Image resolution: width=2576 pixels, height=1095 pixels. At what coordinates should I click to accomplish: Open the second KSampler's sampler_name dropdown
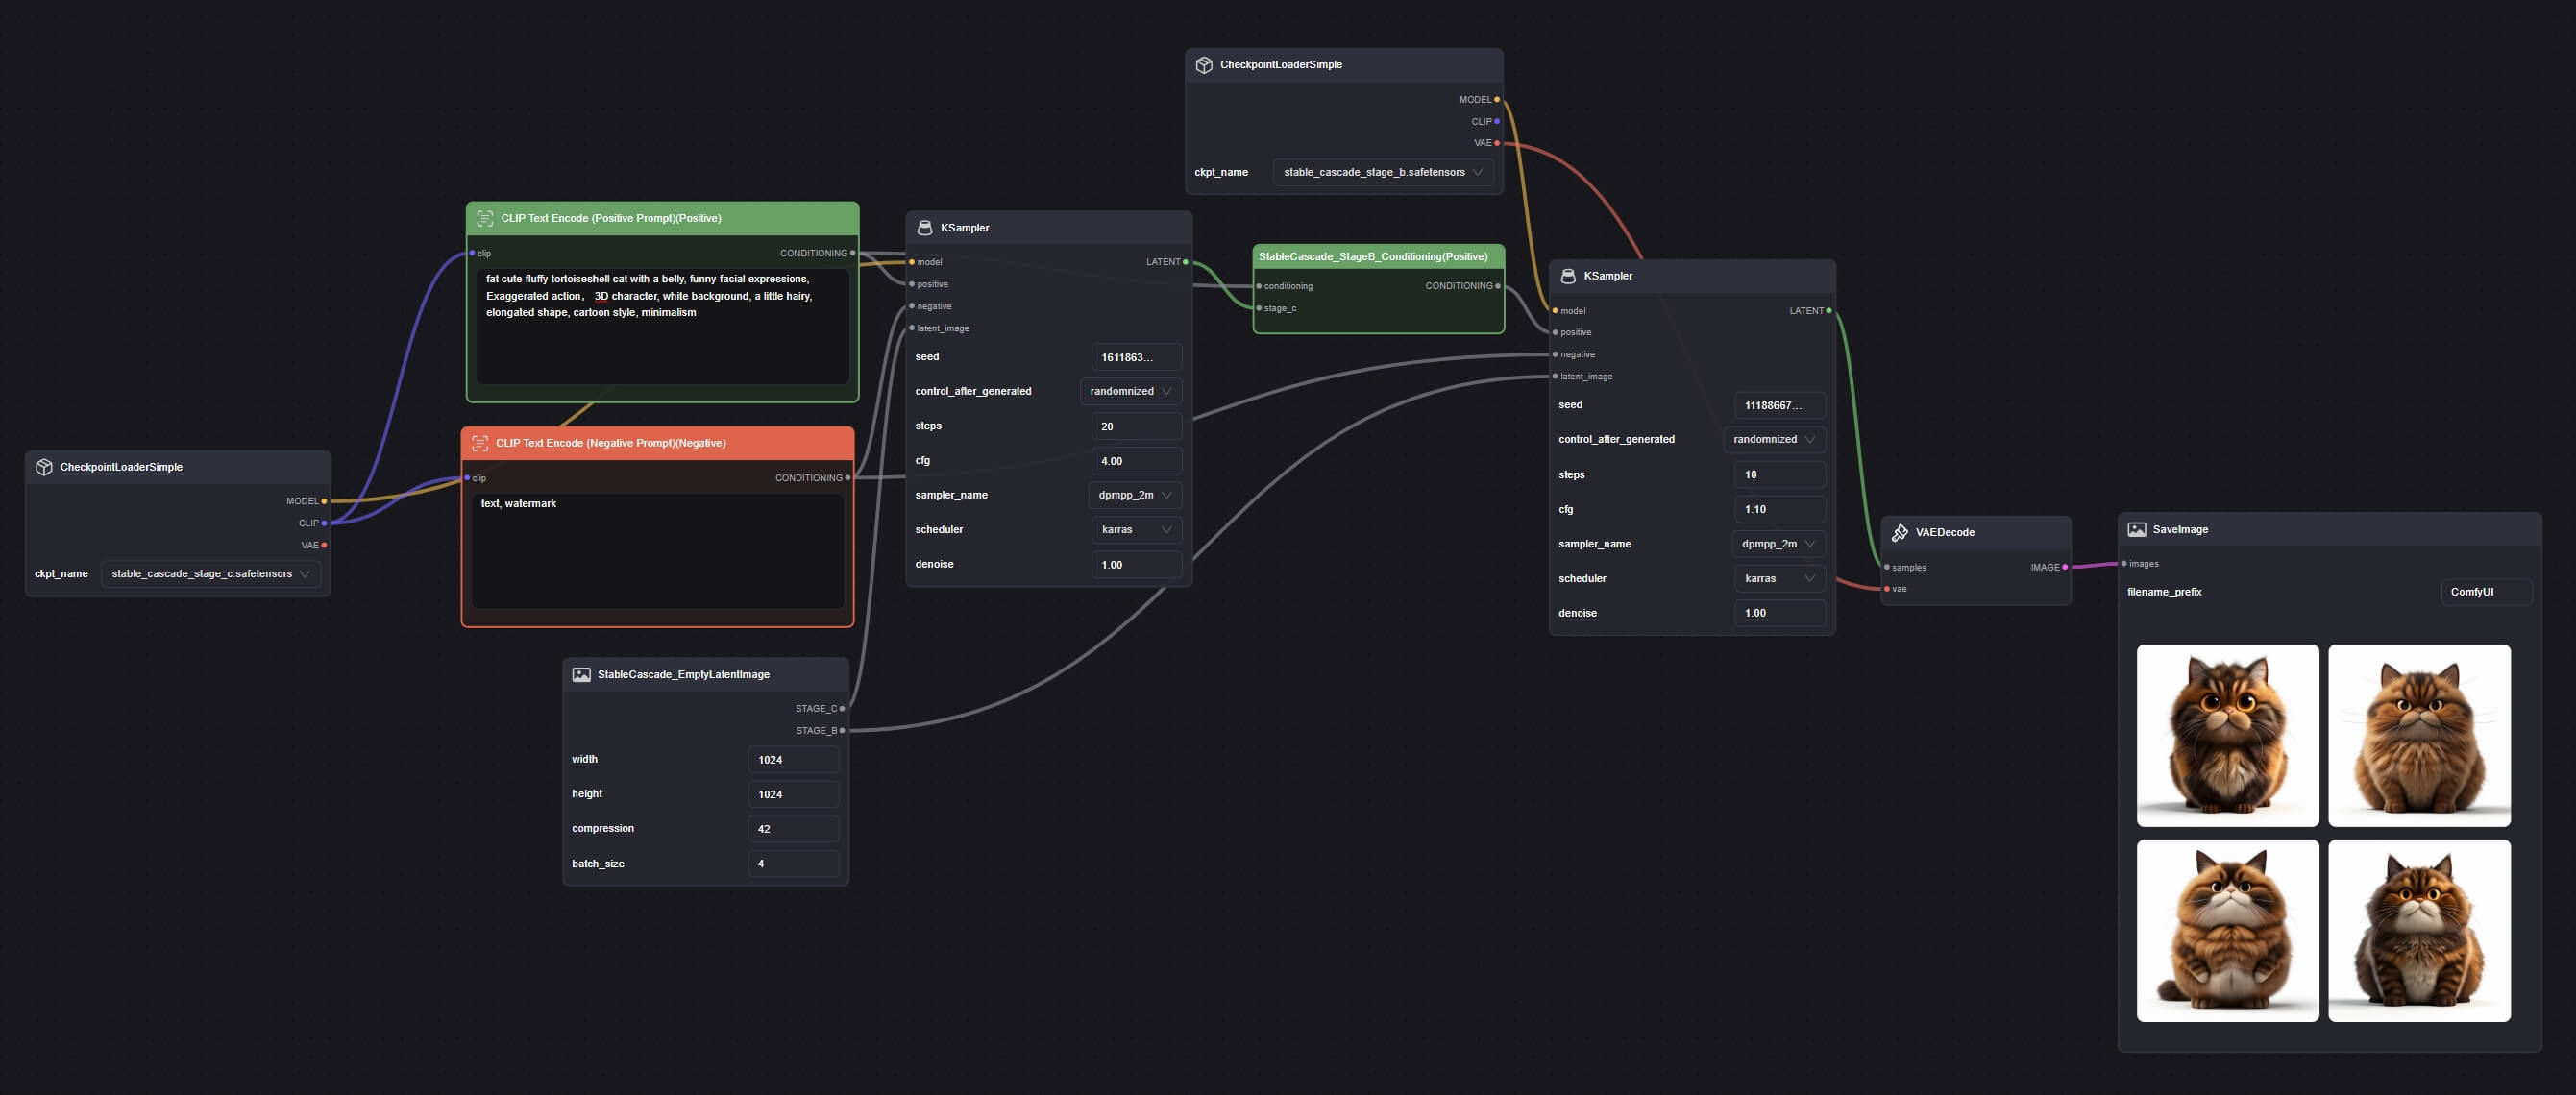[1779, 544]
